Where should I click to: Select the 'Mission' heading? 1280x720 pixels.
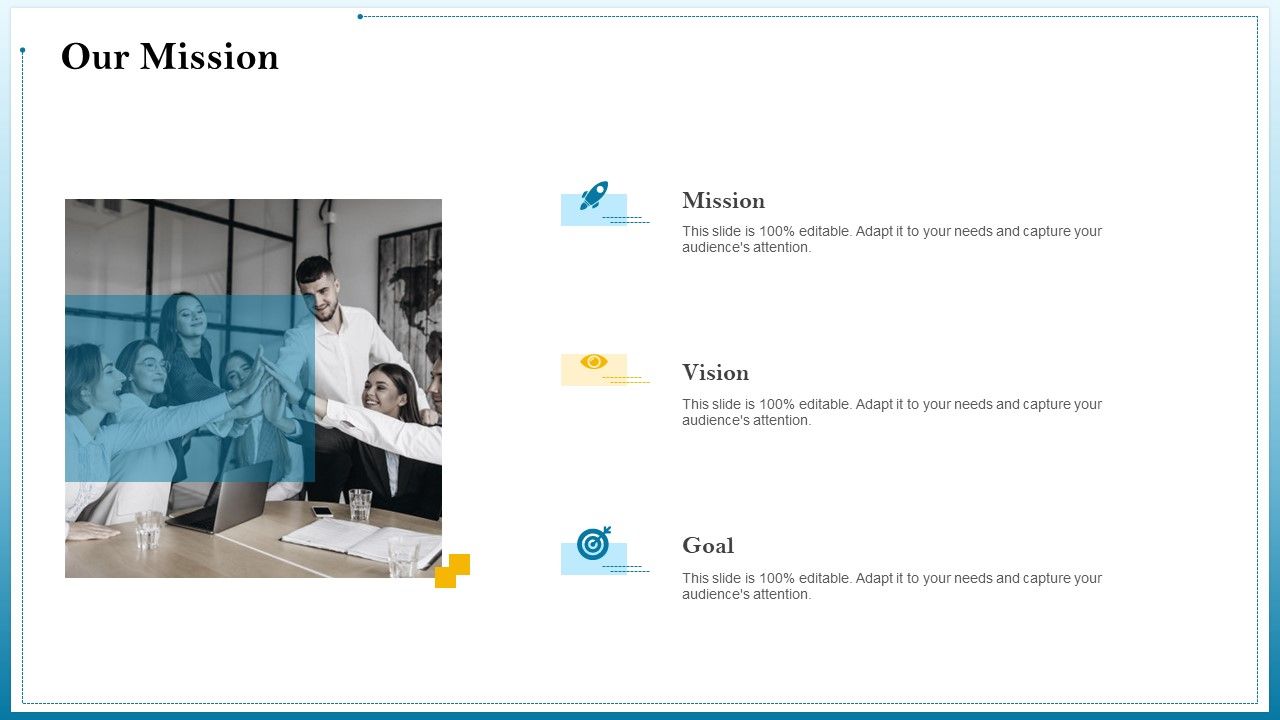pos(724,200)
